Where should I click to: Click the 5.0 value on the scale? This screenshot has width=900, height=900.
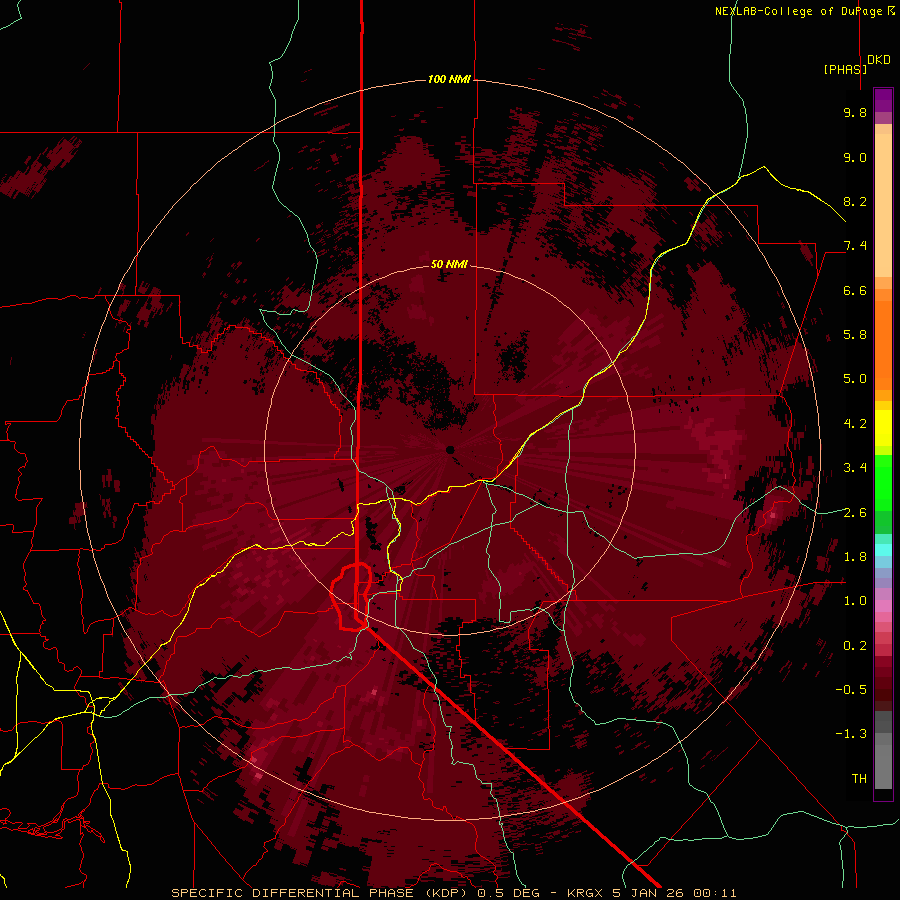[855, 379]
